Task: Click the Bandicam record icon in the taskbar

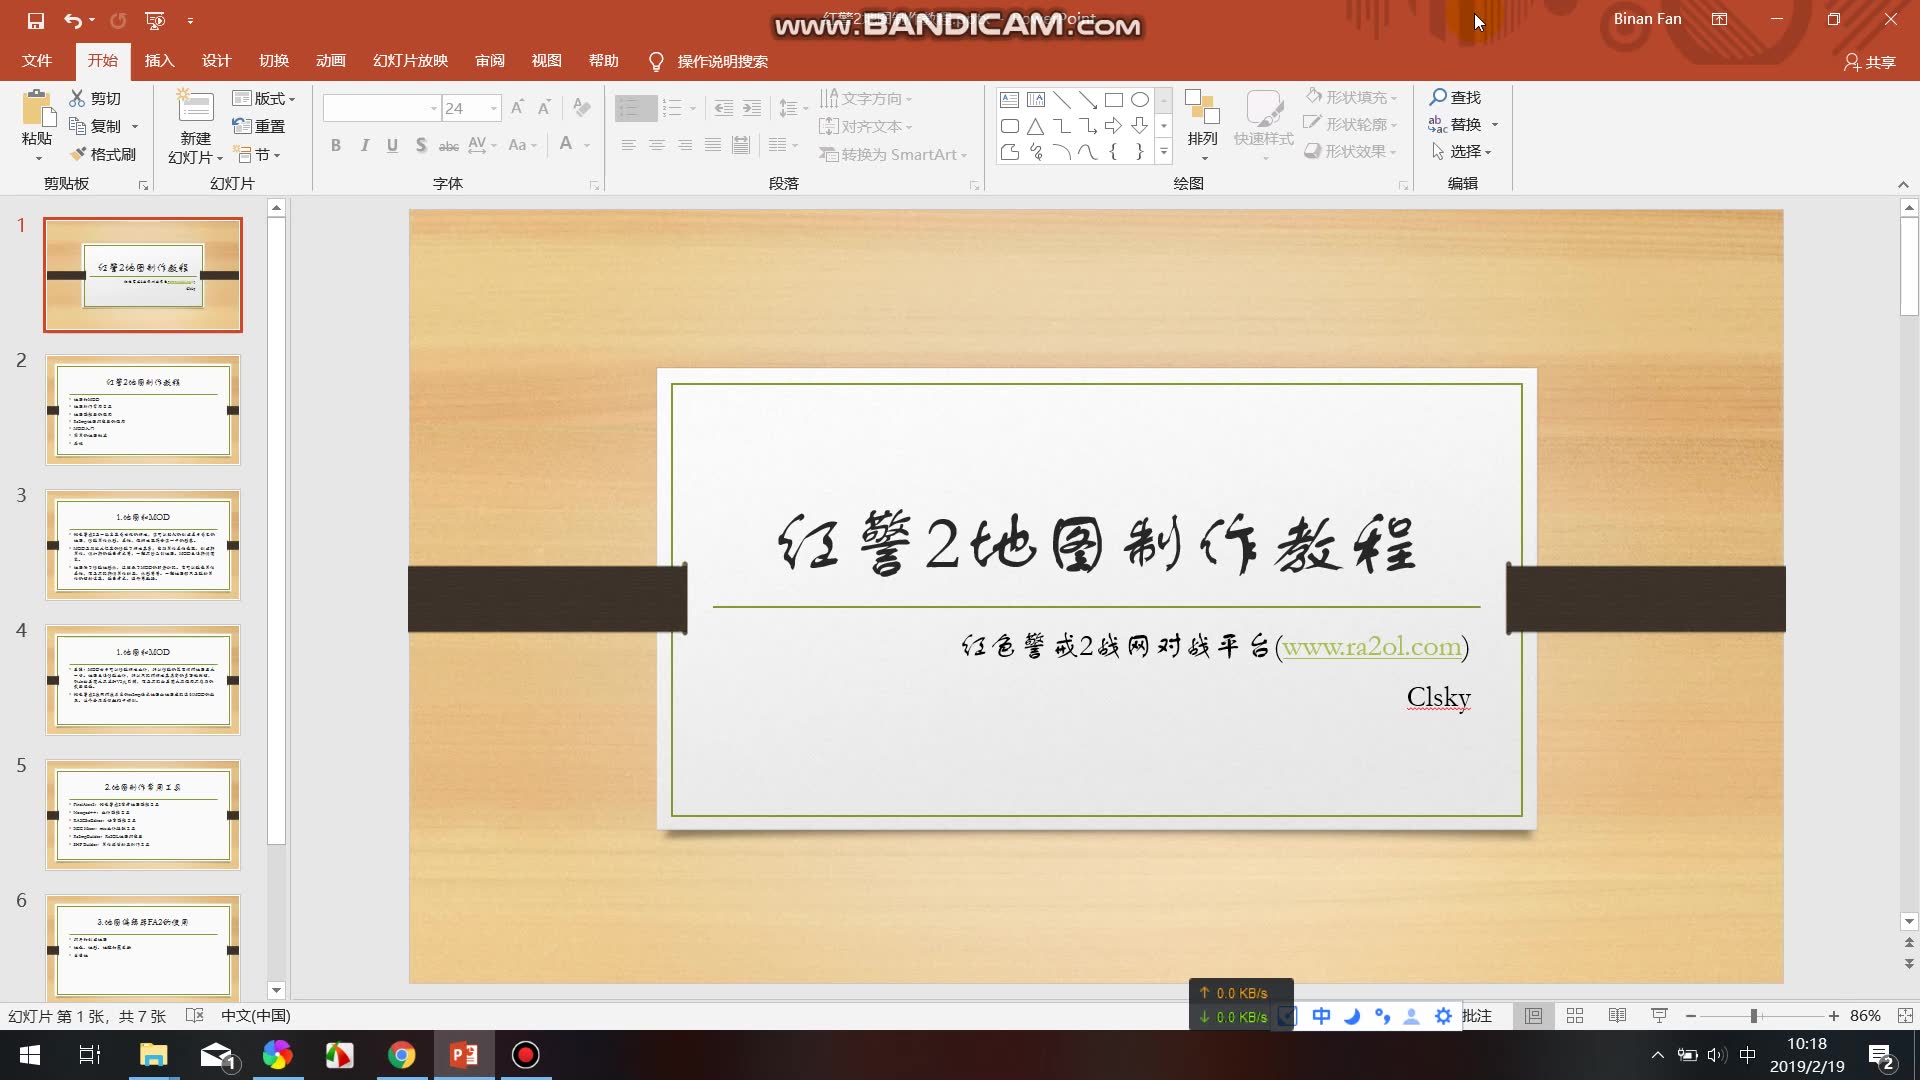Action: tap(526, 1055)
